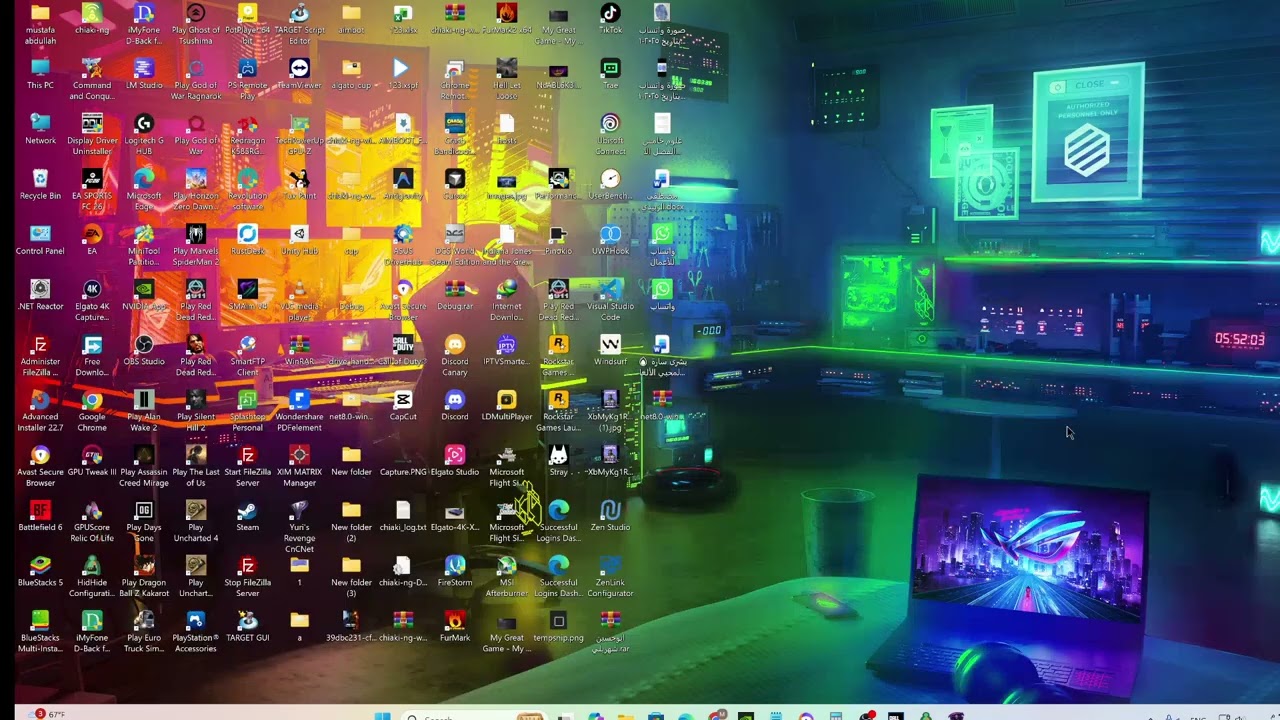Open the Windsurf desktop icon
This screenshot has height=720, width=1280.
(610, 349)
